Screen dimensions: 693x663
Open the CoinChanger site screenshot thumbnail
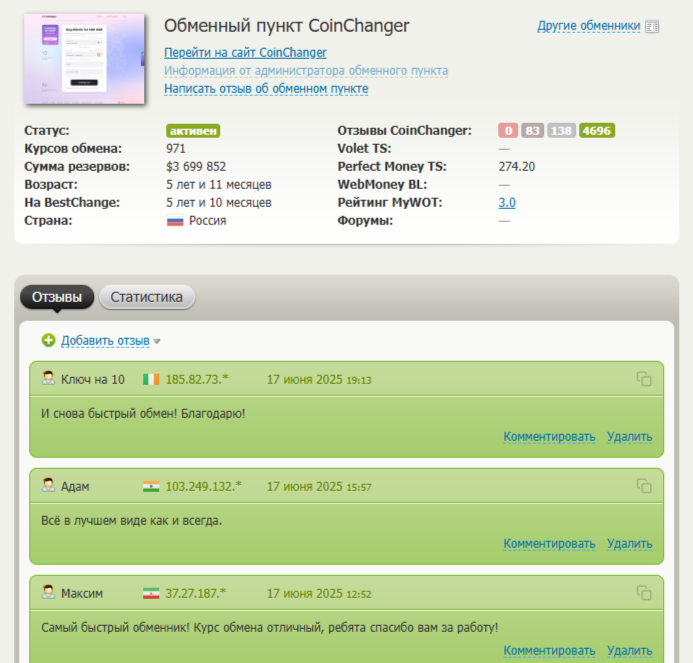coord(84,59)
